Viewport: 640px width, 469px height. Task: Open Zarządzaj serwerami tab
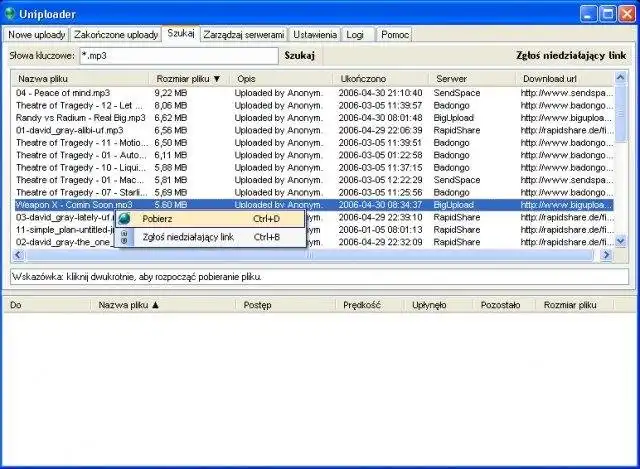(244, 35)
